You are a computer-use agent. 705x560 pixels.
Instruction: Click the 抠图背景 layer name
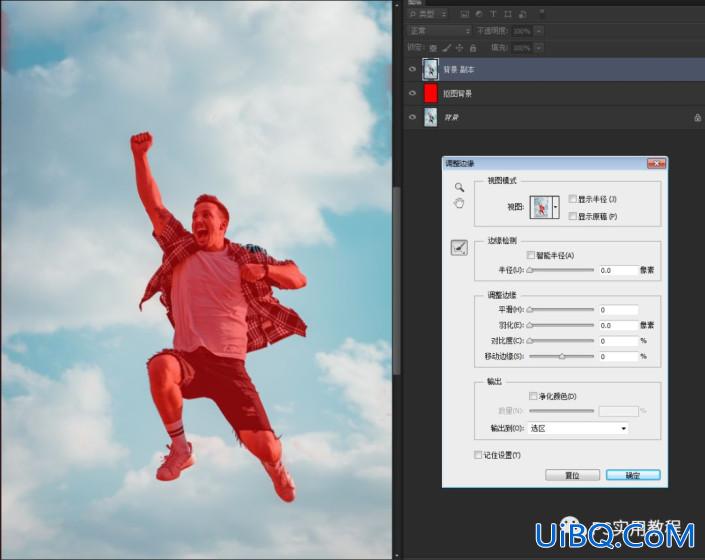[458, 93]
